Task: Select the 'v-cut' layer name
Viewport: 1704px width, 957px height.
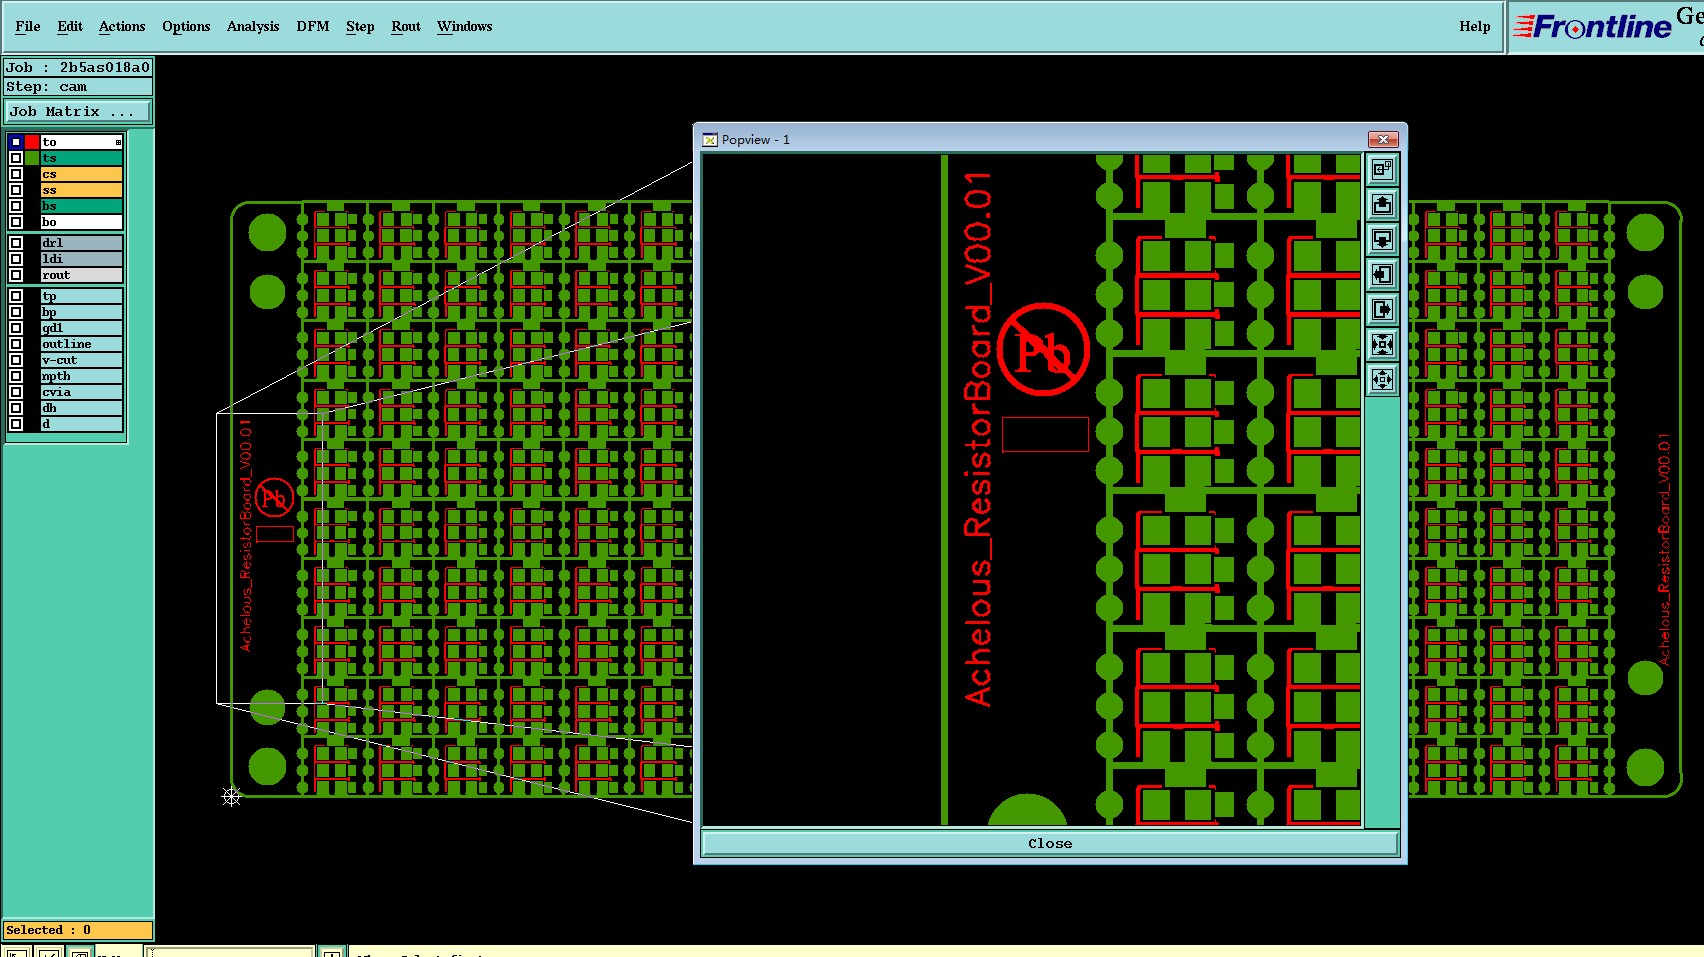Action: pyautogui.click(x=81, y=360)
